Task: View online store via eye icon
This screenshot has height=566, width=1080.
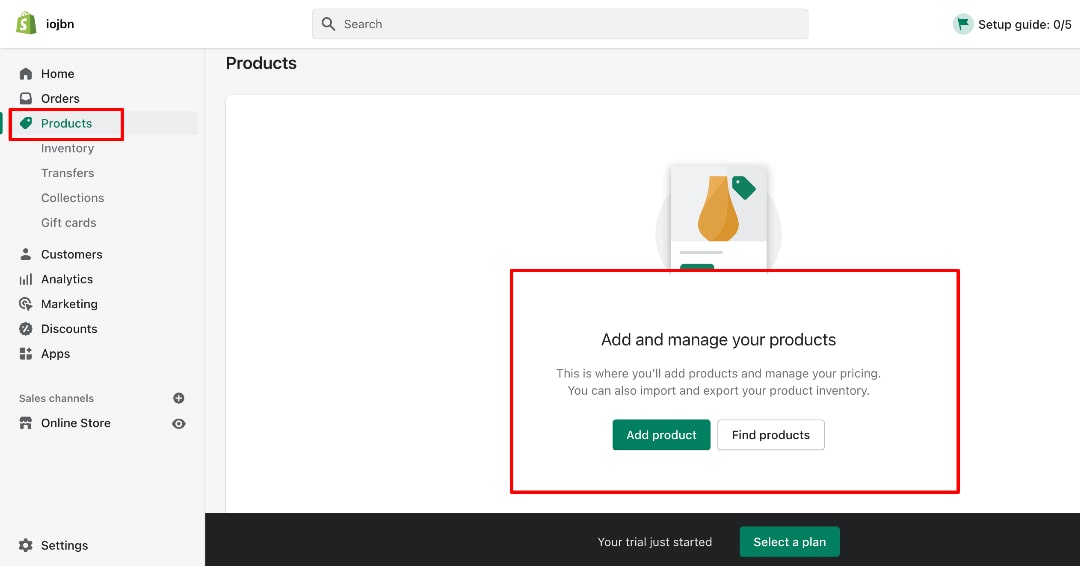Action: point(178,423)
